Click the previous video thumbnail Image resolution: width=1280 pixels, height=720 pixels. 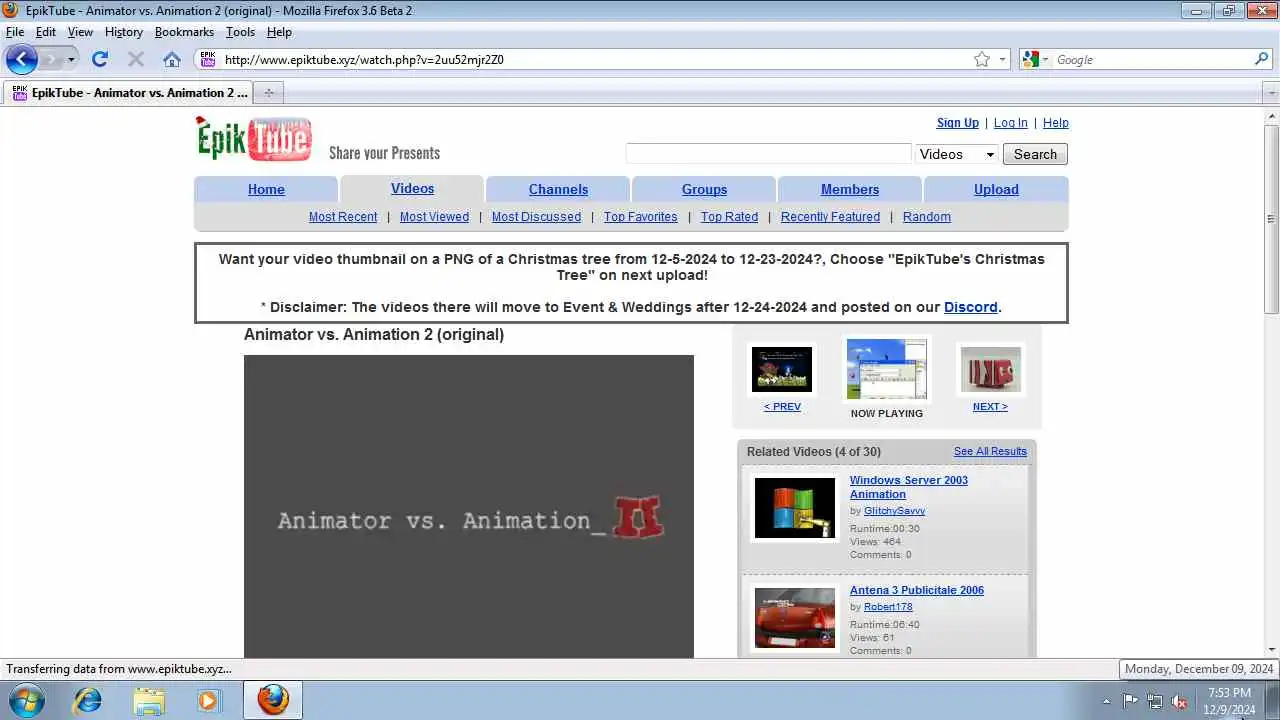pos(781,369)
